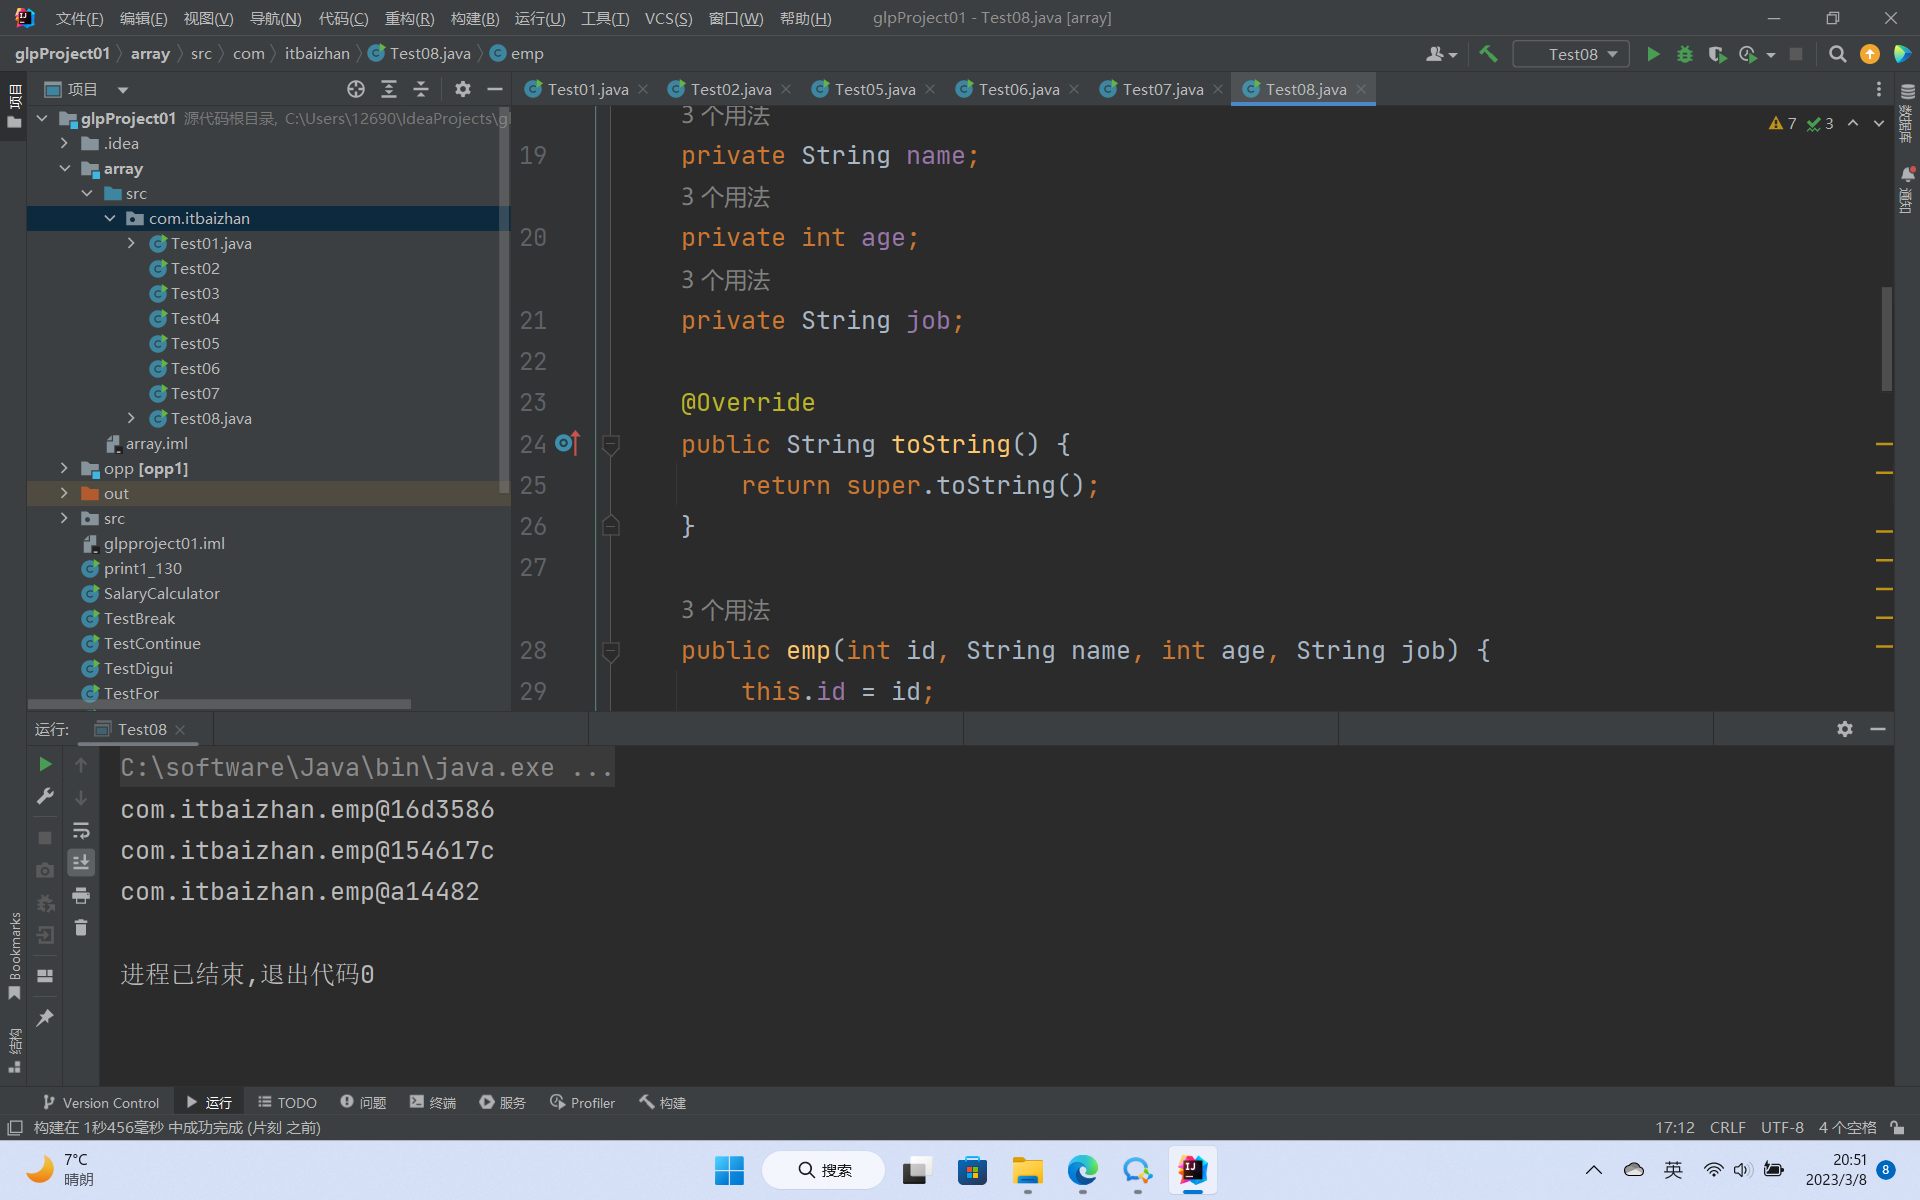The width and height of the screenshot is (1920, 1200).
Task: Open Test08 run configuration dropdown
Action: pyautogui.click(x=1572, y=54)
